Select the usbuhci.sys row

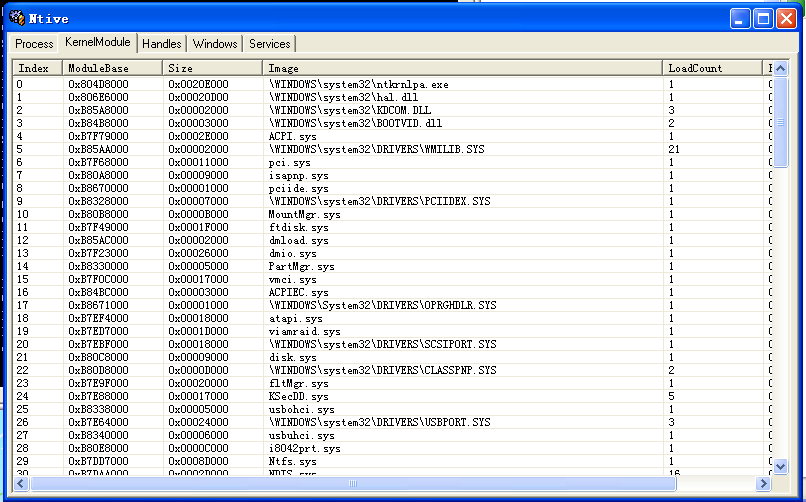[x=392, y=435]
